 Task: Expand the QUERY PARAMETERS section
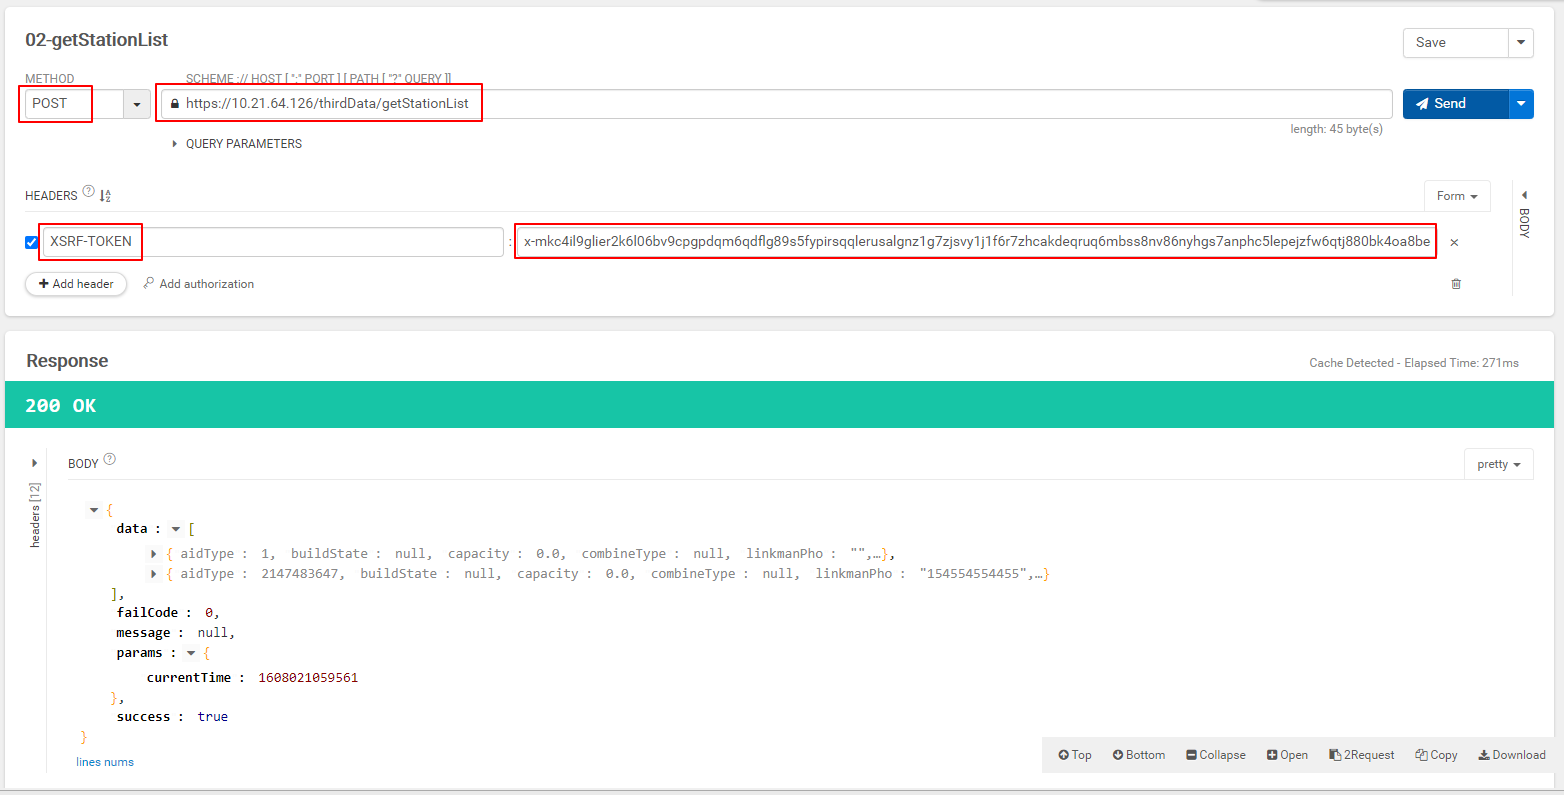point(237,144)
